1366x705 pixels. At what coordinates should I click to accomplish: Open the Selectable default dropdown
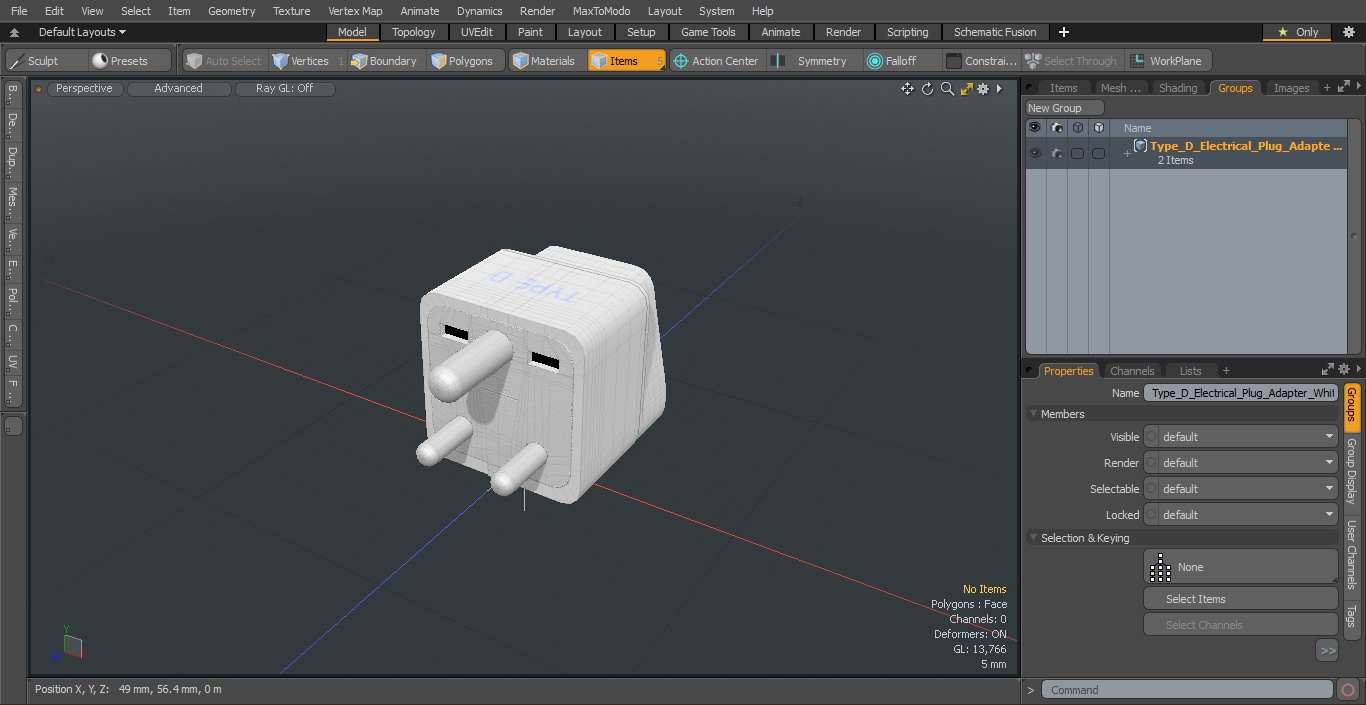coord(1241,489)
